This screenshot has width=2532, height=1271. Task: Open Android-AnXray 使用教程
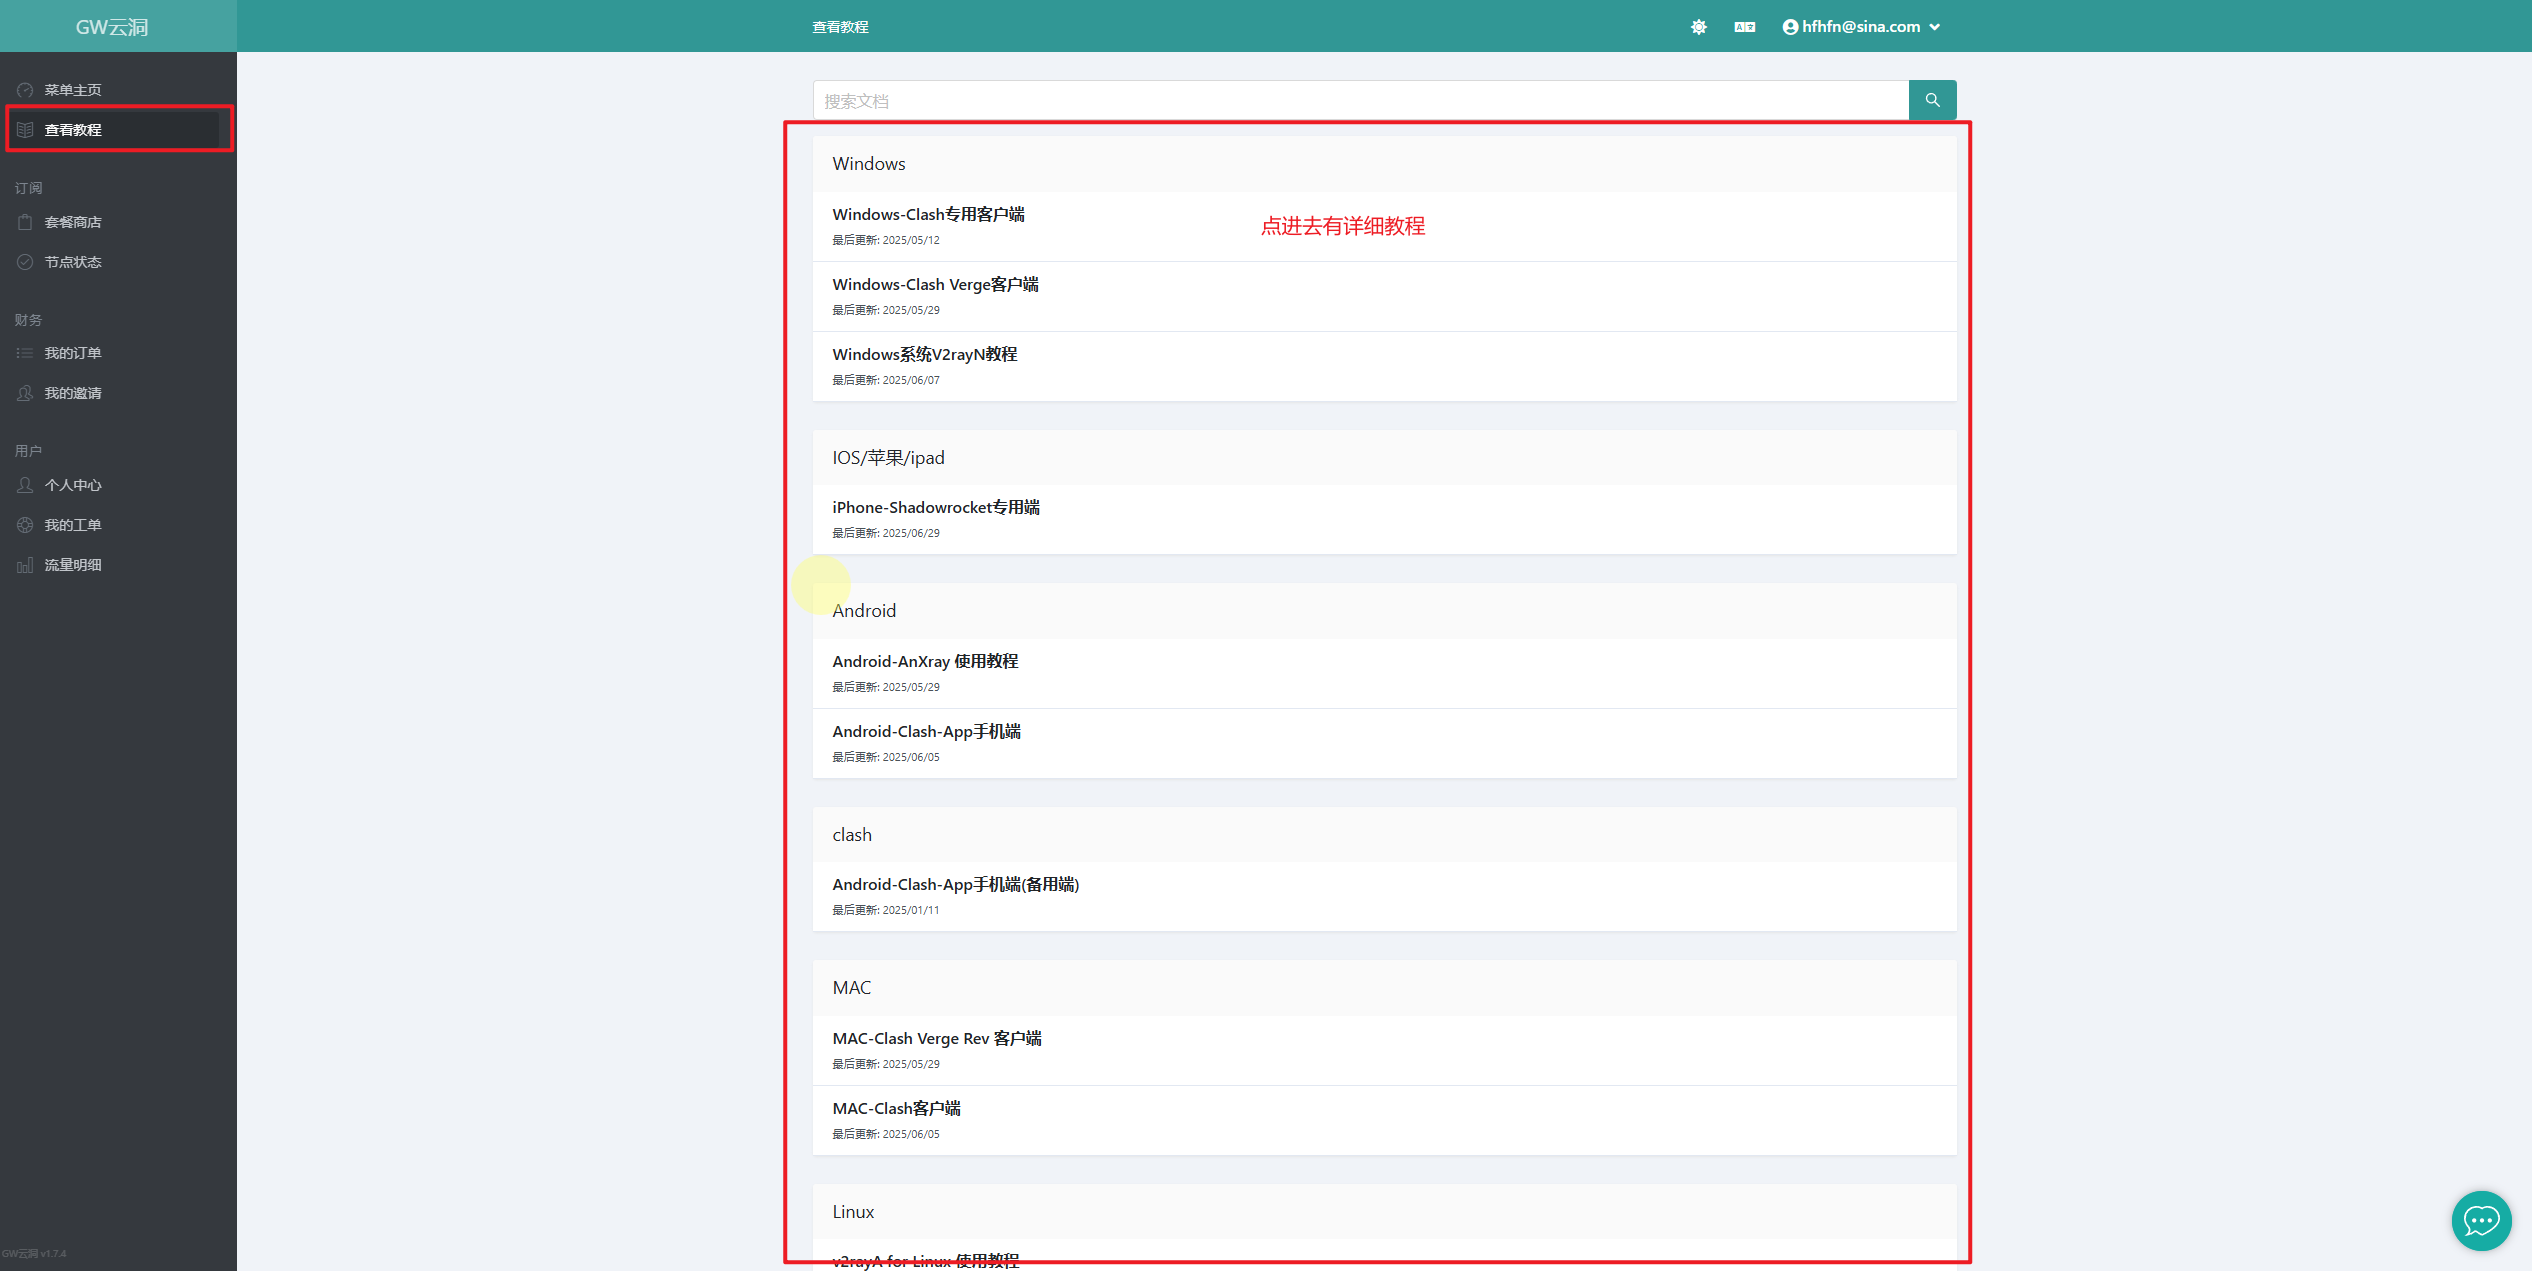[1384, 673]
